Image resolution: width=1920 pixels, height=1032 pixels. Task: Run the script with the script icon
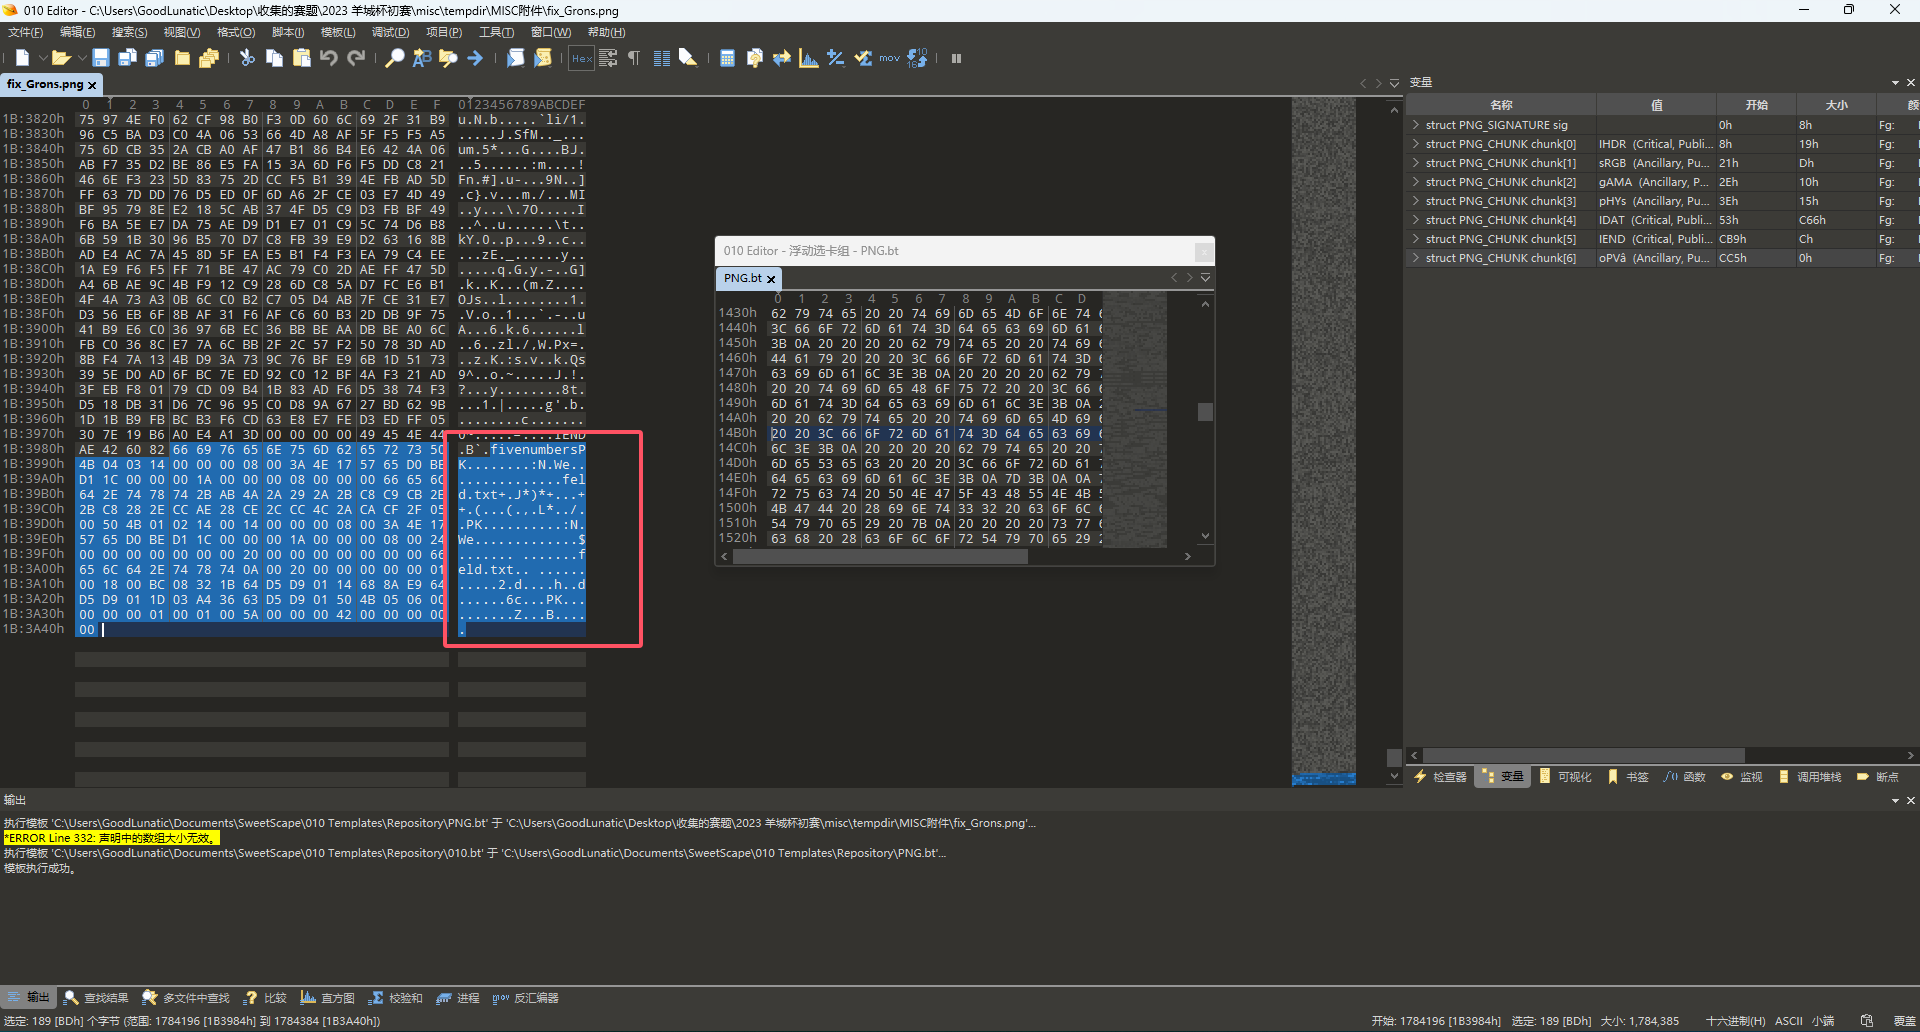515,58
